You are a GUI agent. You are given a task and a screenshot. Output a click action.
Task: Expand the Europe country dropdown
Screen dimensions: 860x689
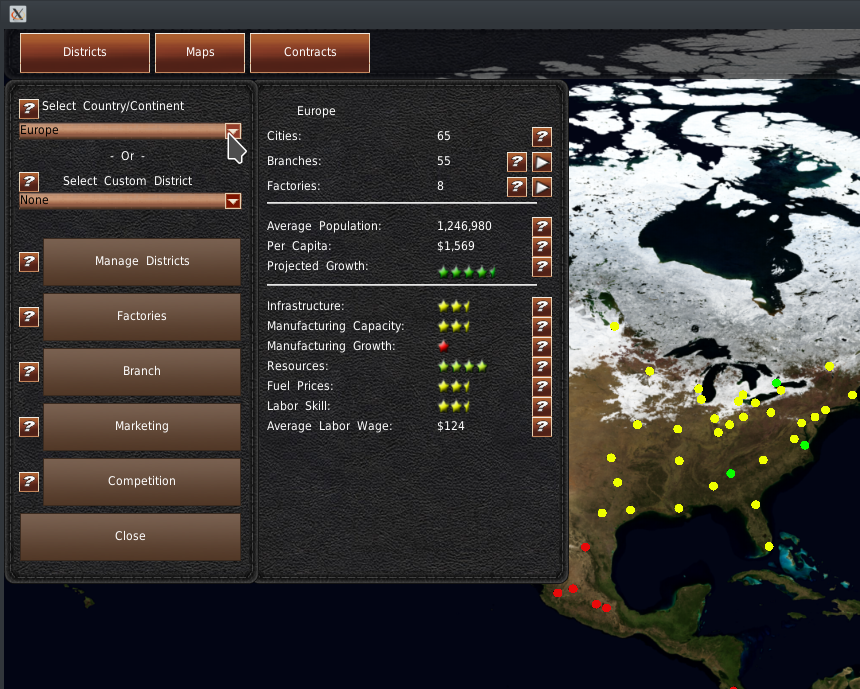pyautogui.click(x=233, y=131)
